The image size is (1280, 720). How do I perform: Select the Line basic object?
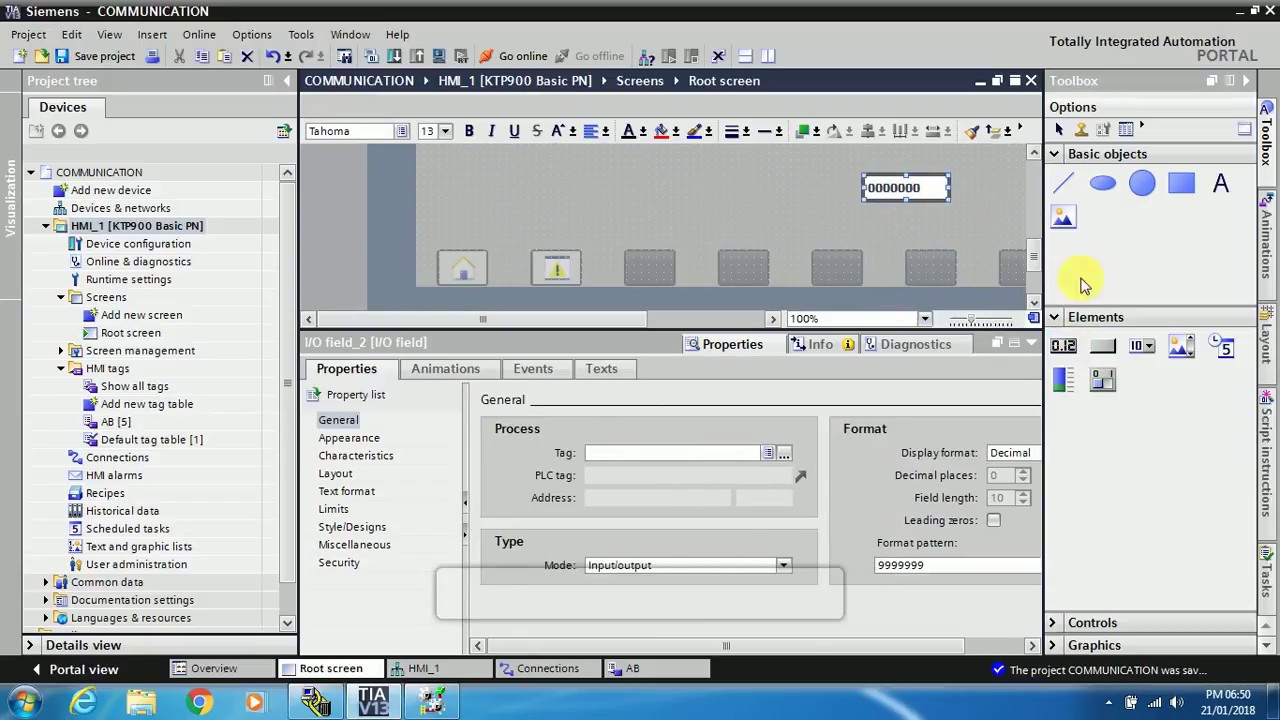(1063, 183)
